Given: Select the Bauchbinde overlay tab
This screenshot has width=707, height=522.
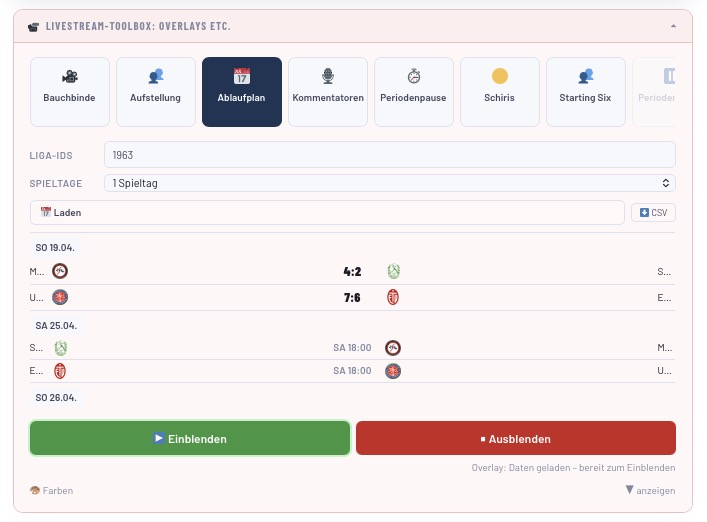Looking at the screenshot, I should [70, 91].
